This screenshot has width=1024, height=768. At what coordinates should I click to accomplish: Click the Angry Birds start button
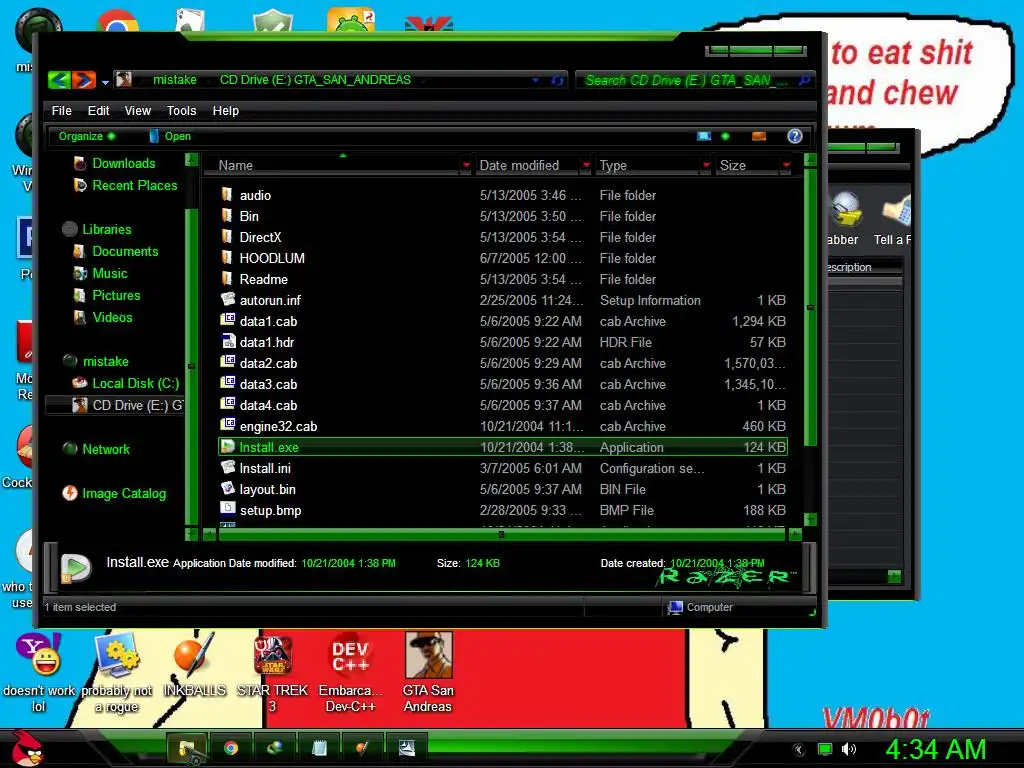26,748
